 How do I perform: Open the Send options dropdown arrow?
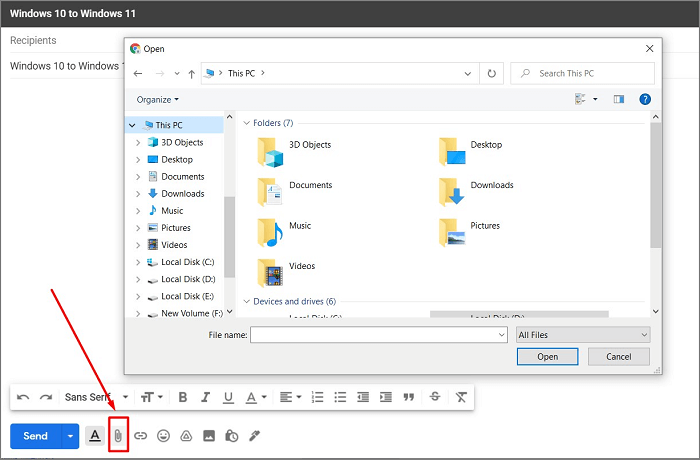coord(70,436)
